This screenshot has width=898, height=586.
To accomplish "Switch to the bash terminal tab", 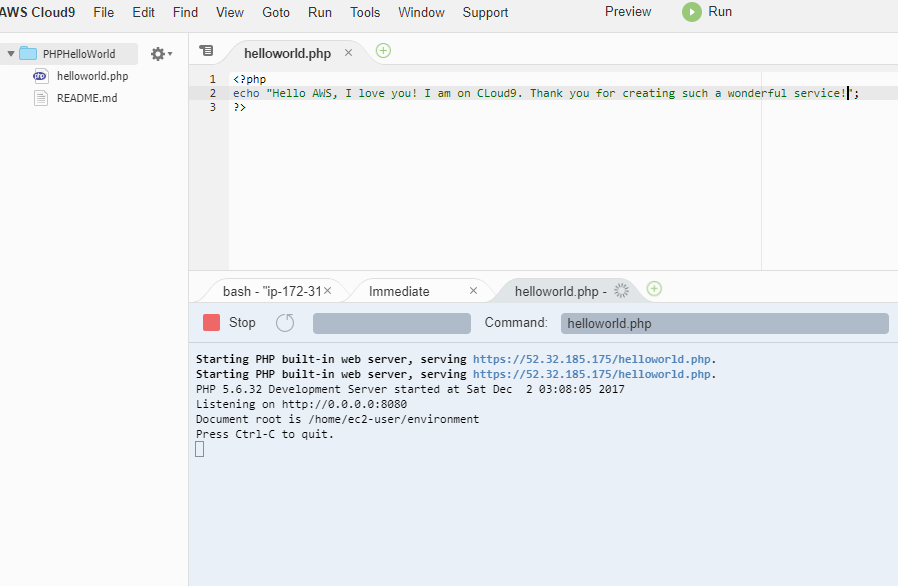I will (x=272, y=292).
